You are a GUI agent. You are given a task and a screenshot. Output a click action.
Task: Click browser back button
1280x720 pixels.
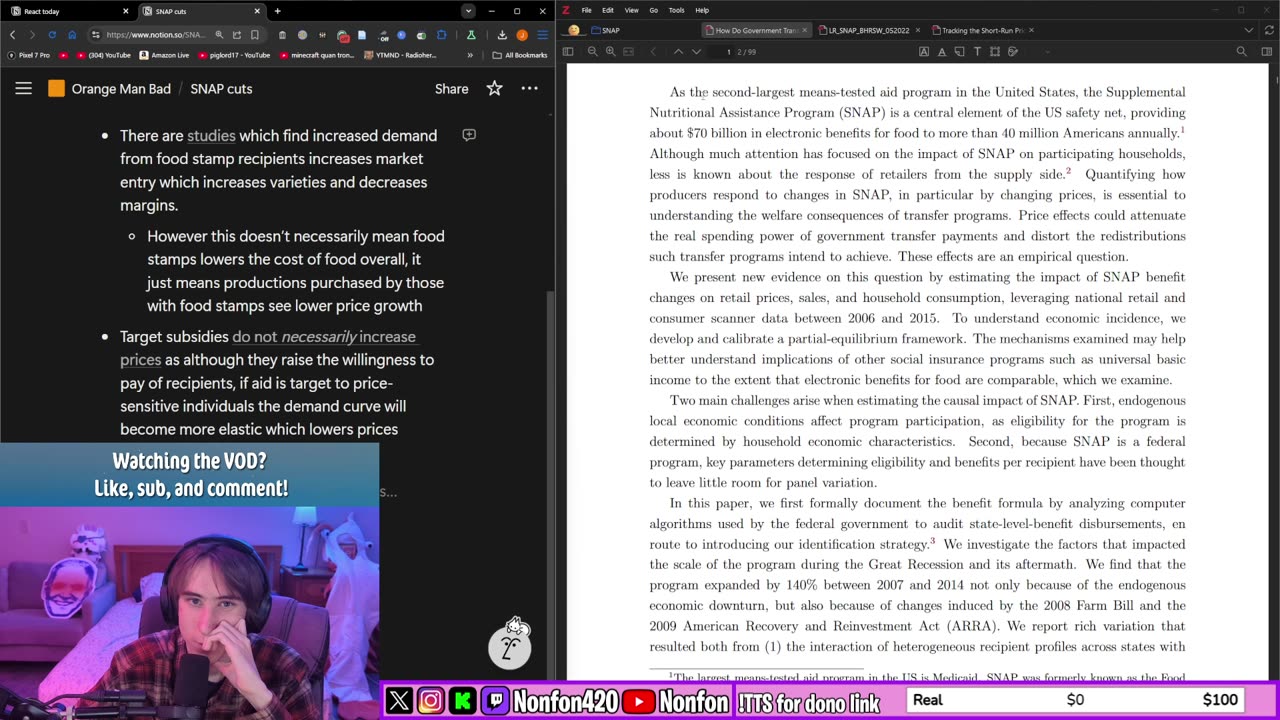13,34
